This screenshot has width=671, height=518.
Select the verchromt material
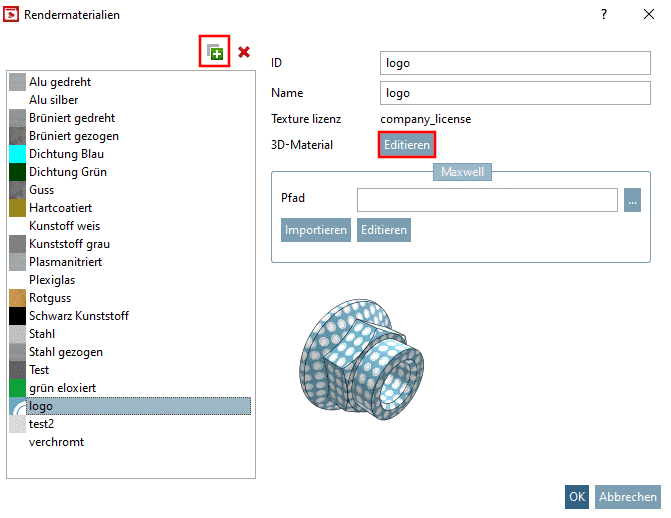pyautogui.click(x=56, y=442)
